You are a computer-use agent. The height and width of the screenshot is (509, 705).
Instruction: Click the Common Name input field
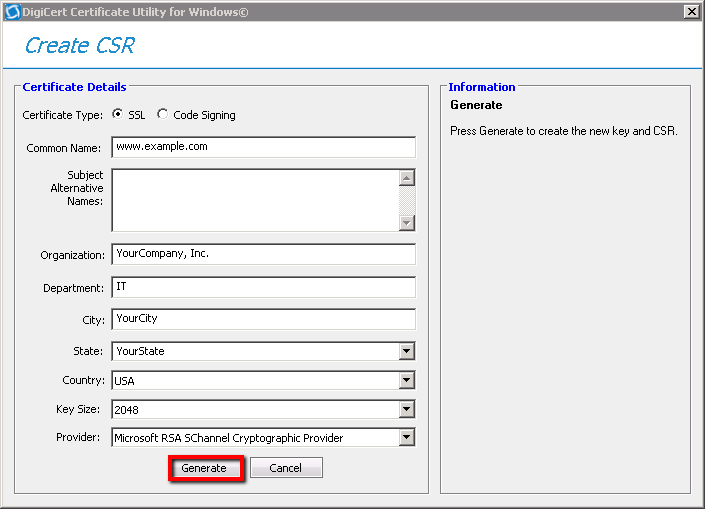[263, 147]
